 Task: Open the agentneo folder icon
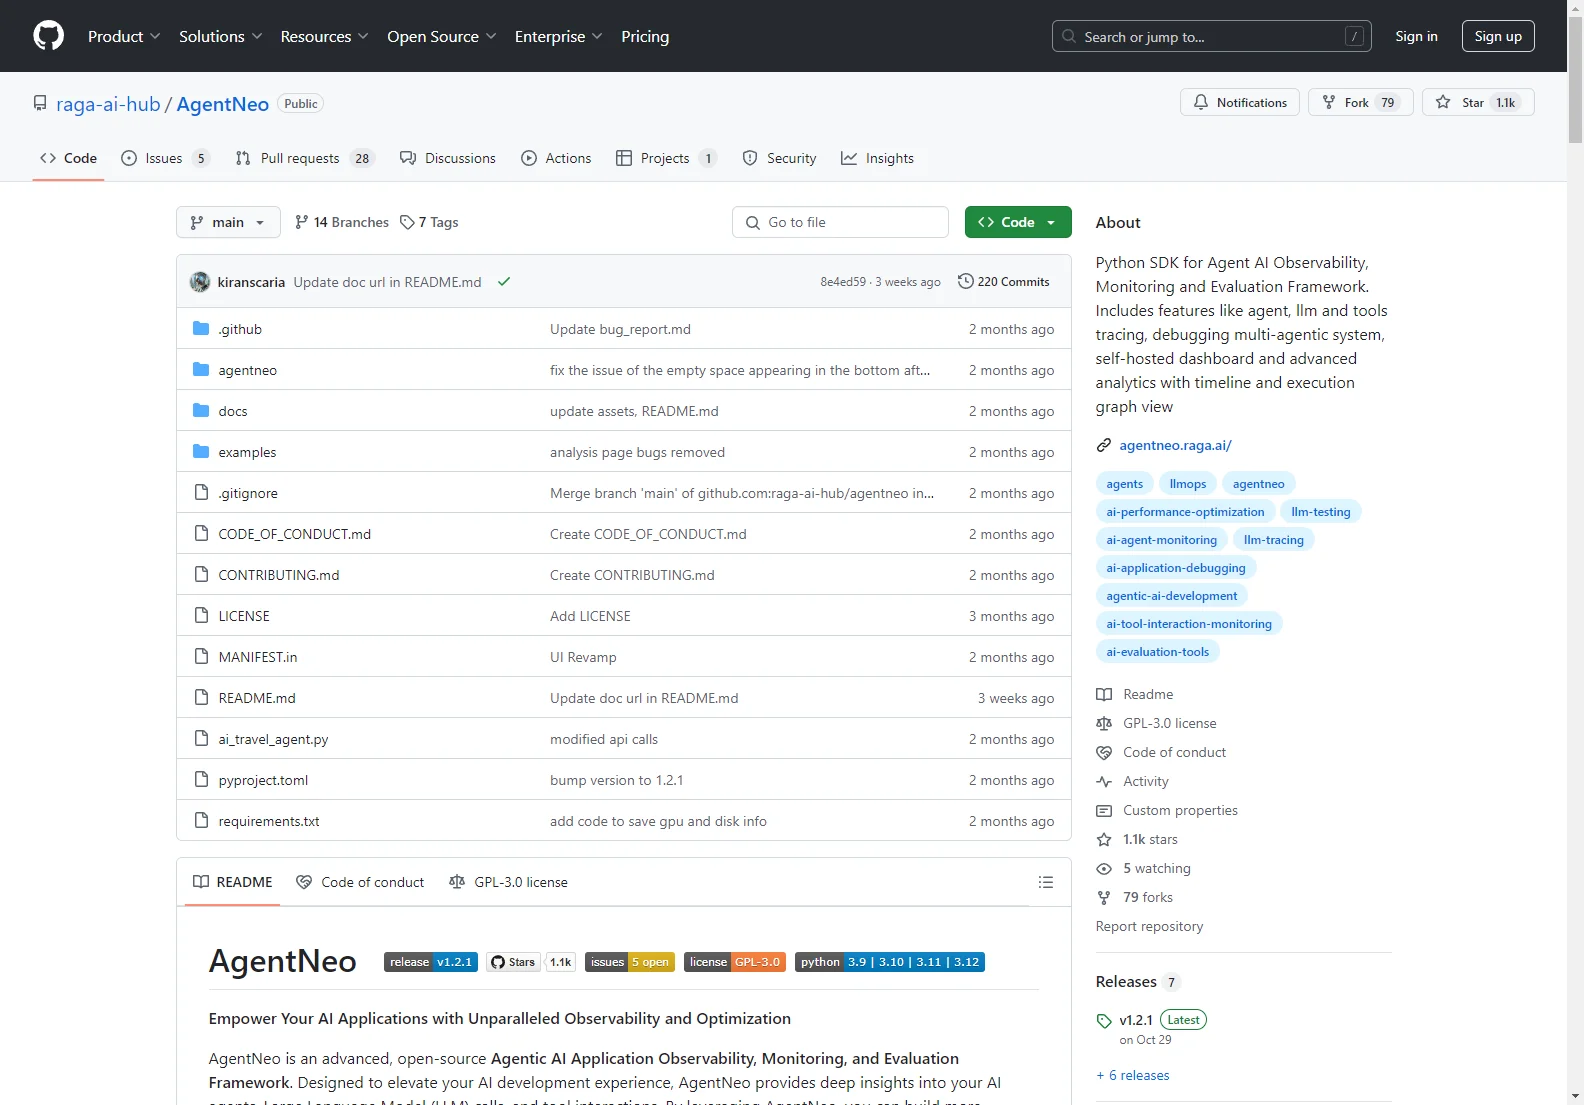[201, 369]
